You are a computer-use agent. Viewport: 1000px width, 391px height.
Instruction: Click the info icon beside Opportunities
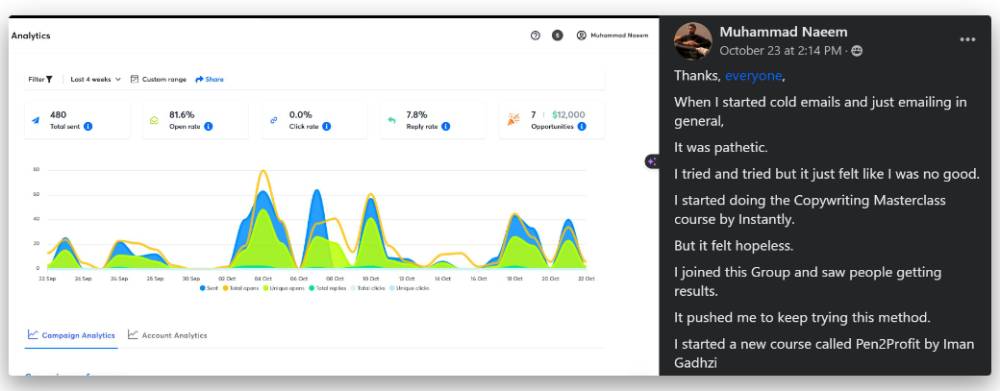582,126
